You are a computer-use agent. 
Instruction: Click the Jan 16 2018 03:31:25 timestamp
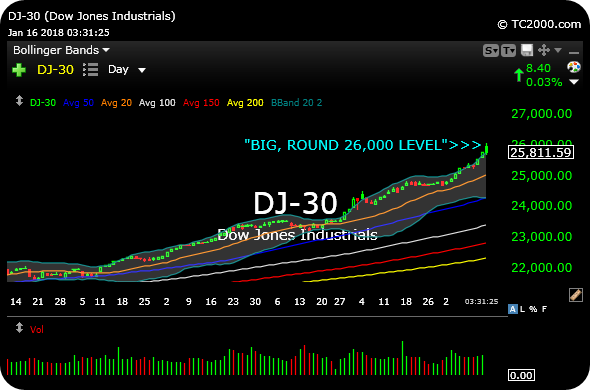click(59, 32)
